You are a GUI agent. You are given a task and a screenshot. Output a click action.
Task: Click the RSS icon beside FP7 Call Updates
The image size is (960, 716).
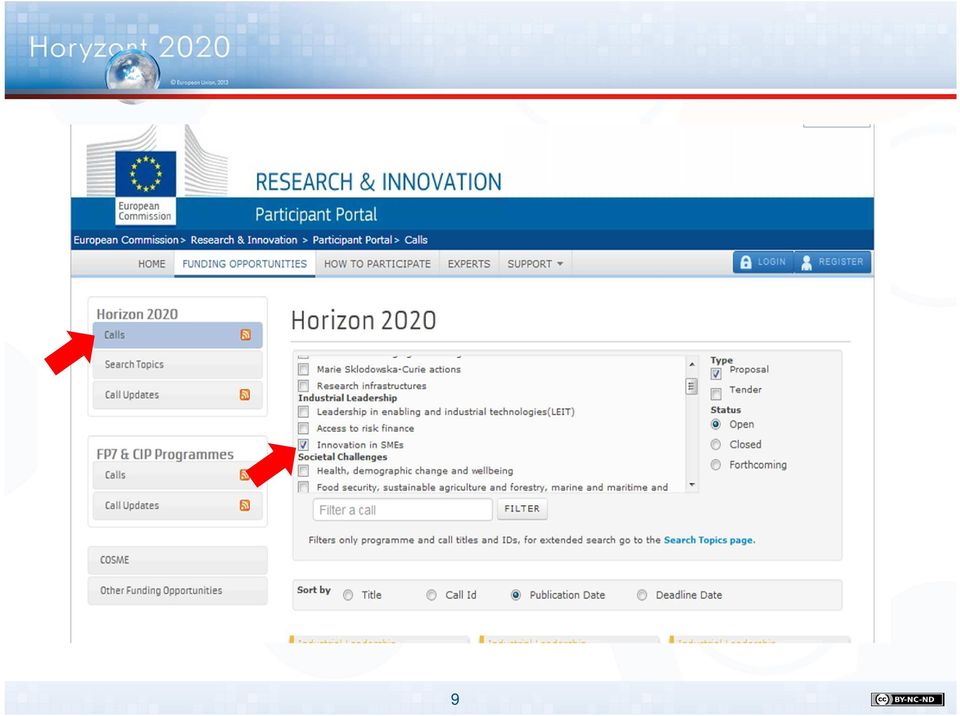tap(245, 505)
